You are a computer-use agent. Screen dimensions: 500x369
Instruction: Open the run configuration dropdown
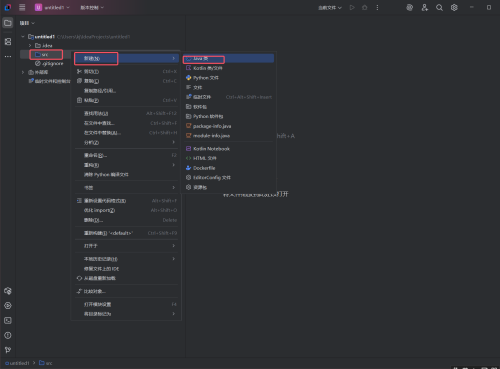(330, 7)
